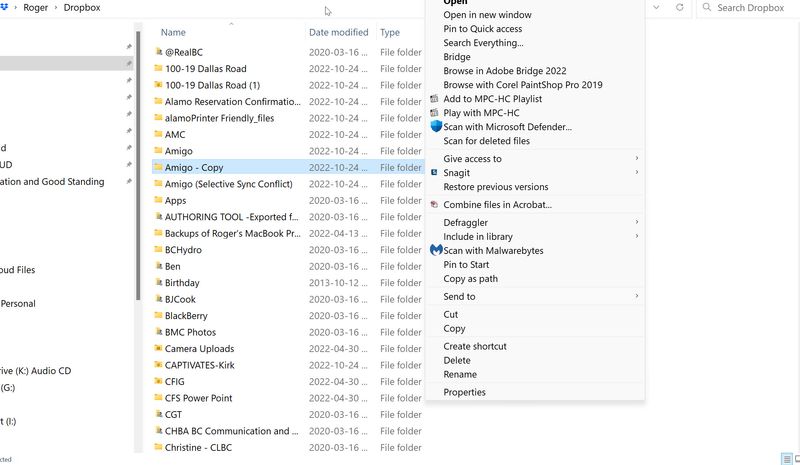The height and width of the screenshot is (465, 800).
Task: Click the search magnifier icon
Action: pyautogui.click(x=707, y=7)
